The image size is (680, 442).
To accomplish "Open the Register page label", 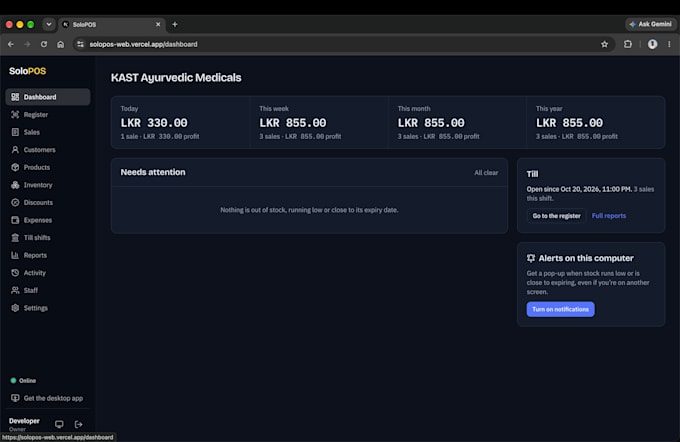I will pos(36,115).
